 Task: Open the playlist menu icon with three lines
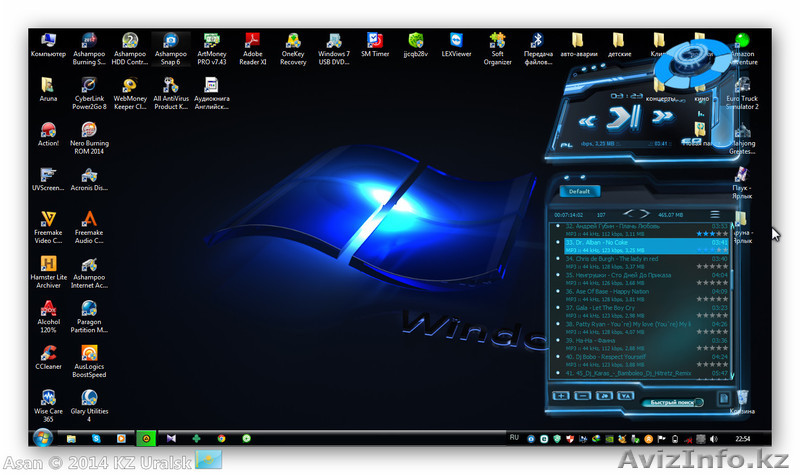click(x=714, y=214)
